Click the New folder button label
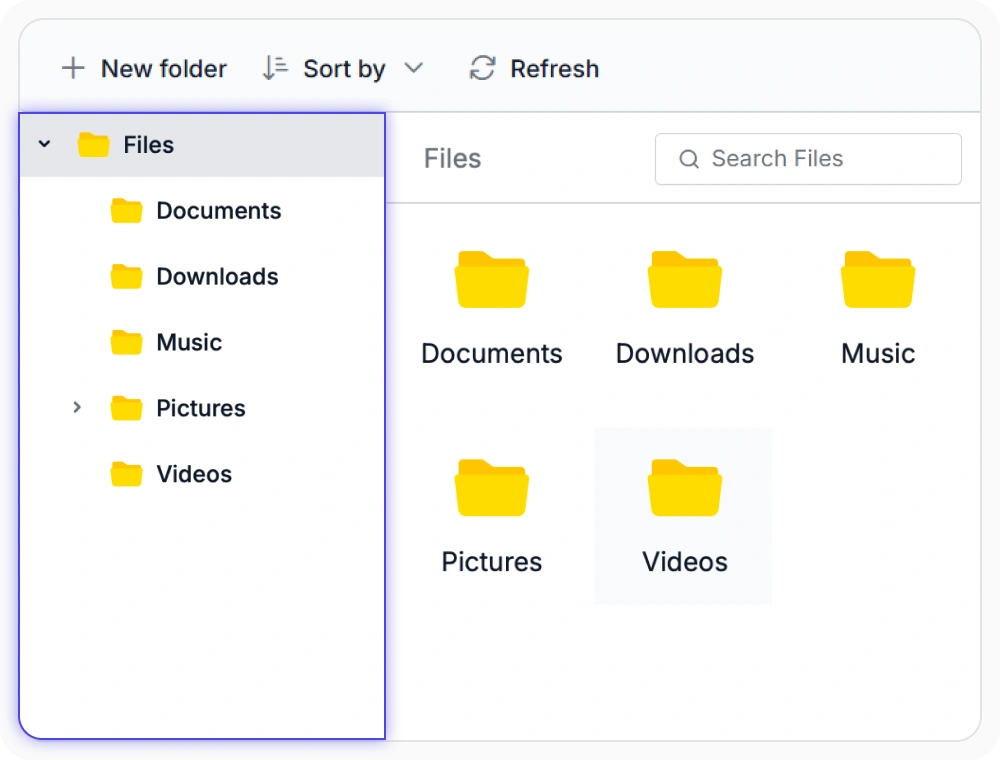The image size is (1000, 760). click(x=164, y=69)
